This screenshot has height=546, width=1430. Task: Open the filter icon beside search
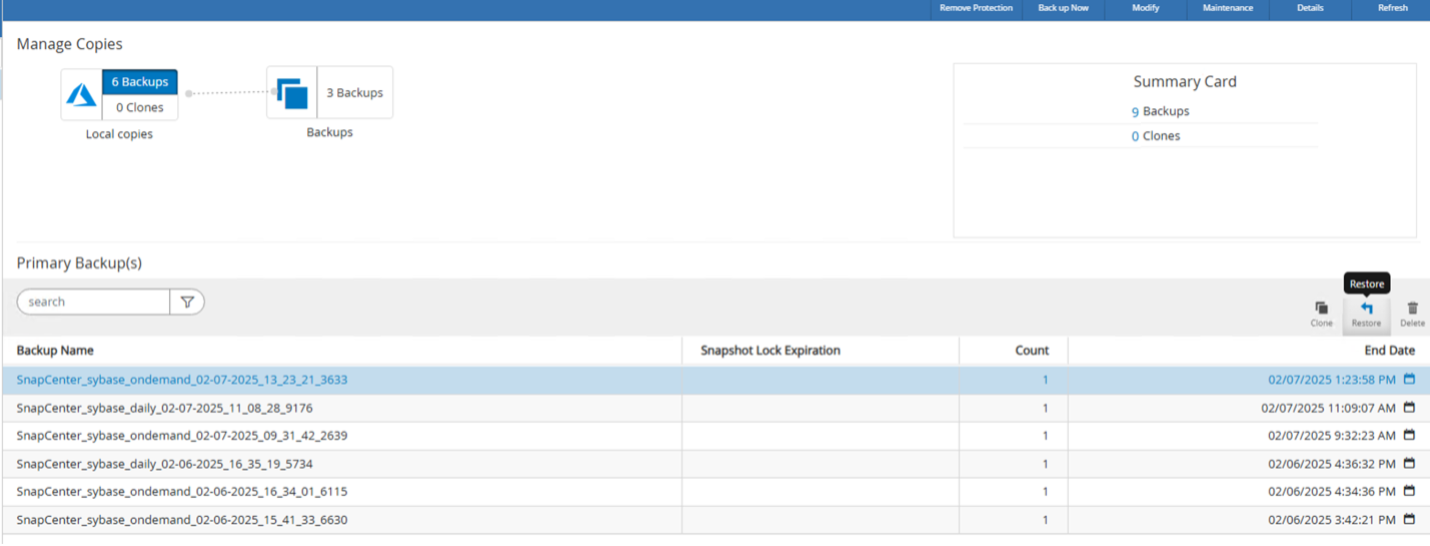click(x=187, y=302)
